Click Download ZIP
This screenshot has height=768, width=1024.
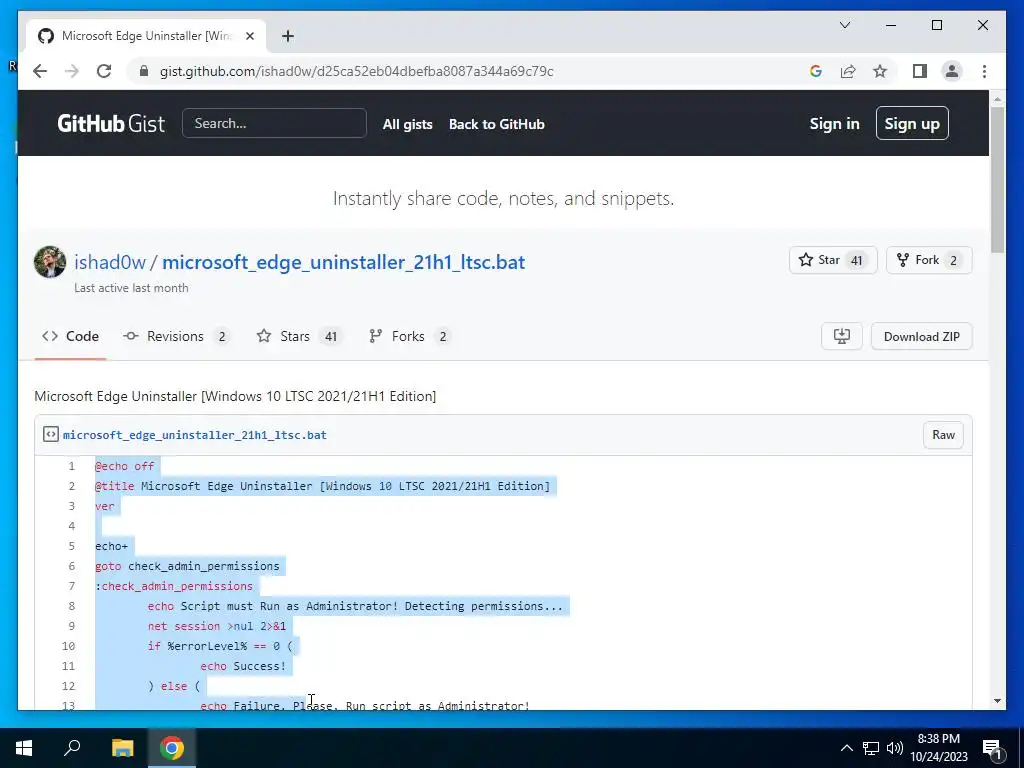(x=921, y=336)
